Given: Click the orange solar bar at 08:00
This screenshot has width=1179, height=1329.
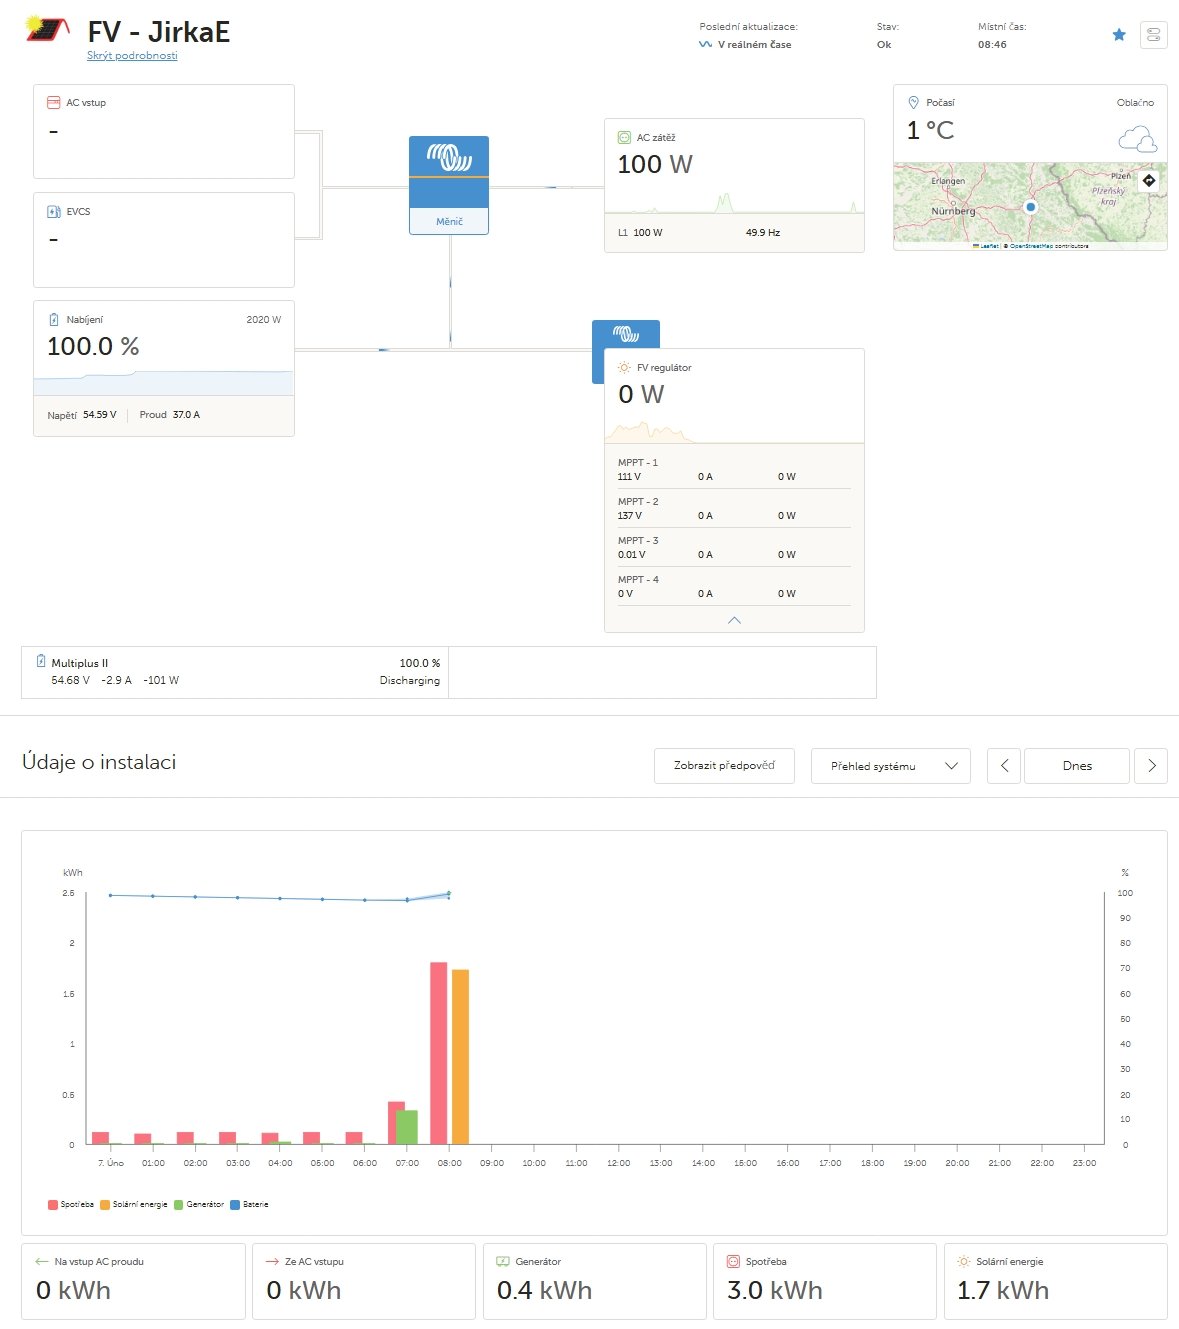Looking at the screenshot, I should coord(460,1056).
